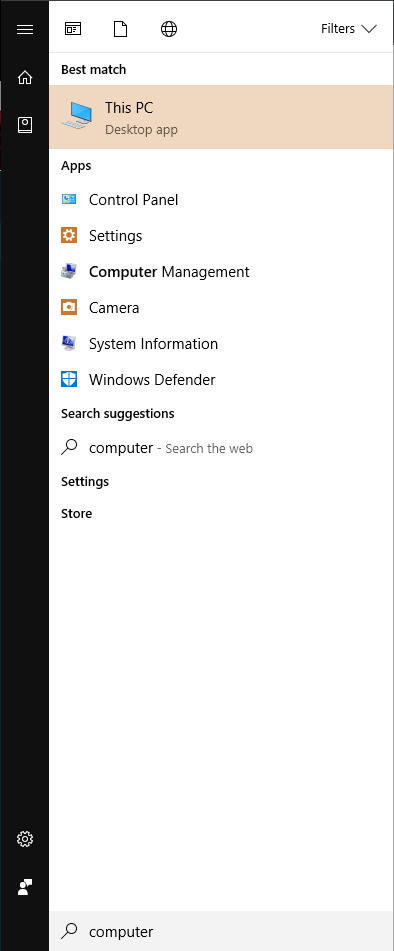The height and width of the screenshot is (951, 394).
Task: Open Windows Defender
Action: [221, 380]
